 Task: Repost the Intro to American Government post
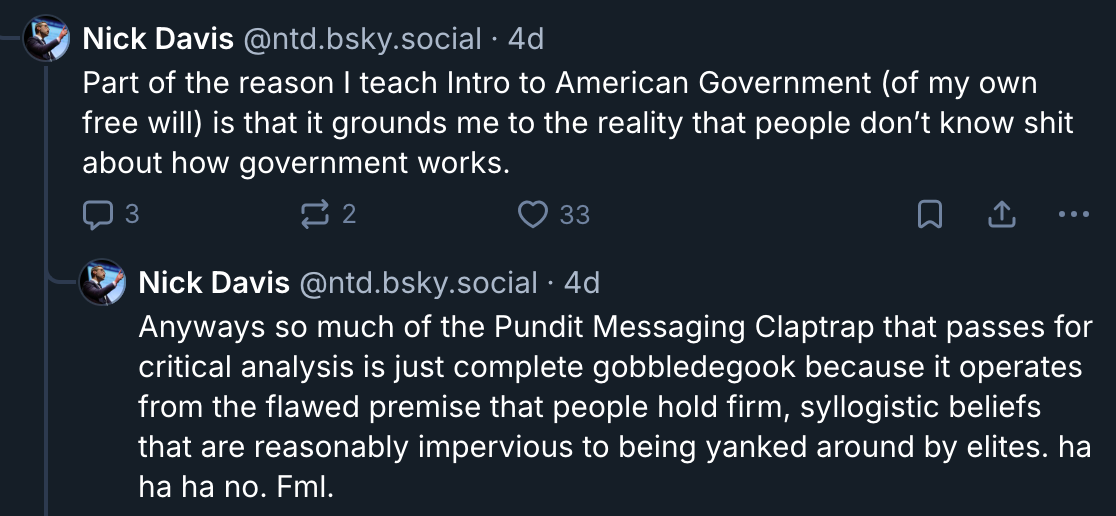[315, 214]
